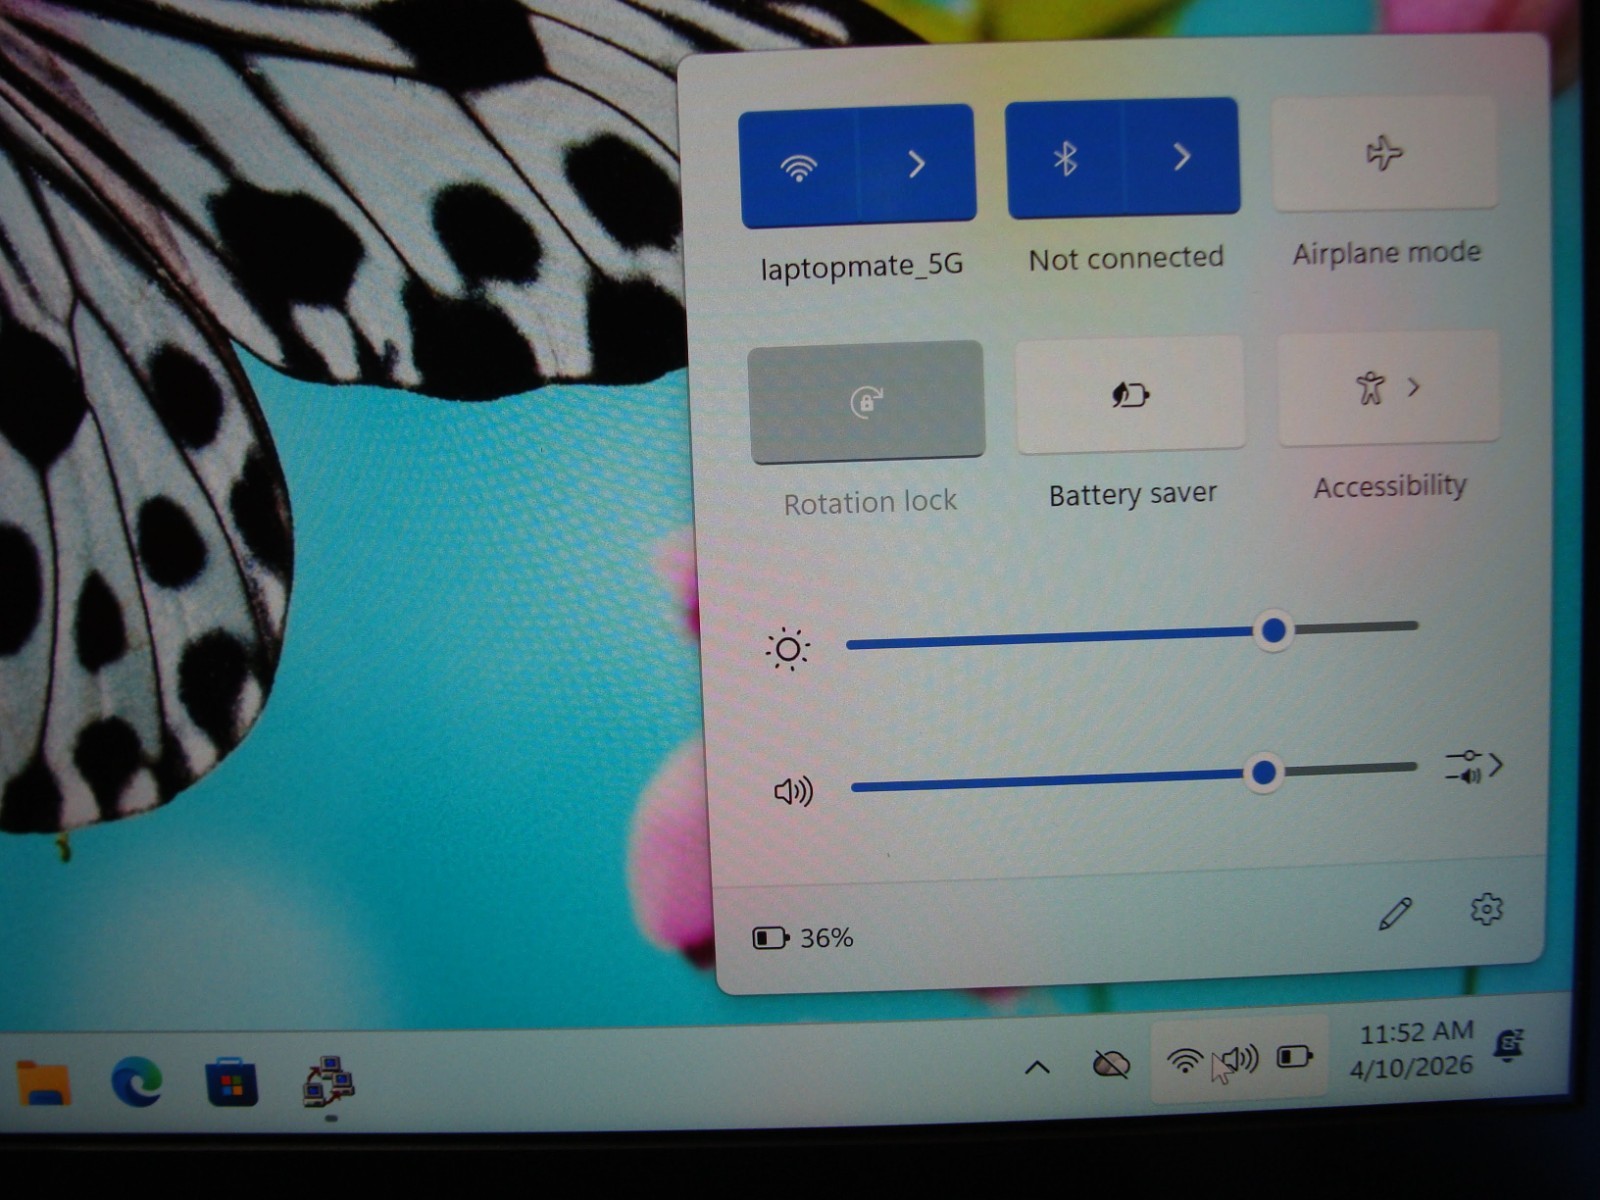Image resolution: width=1600 pixels, height=1200 pixels.
Task: Open notifications bell icon
Action: tap(1508, 1044)
